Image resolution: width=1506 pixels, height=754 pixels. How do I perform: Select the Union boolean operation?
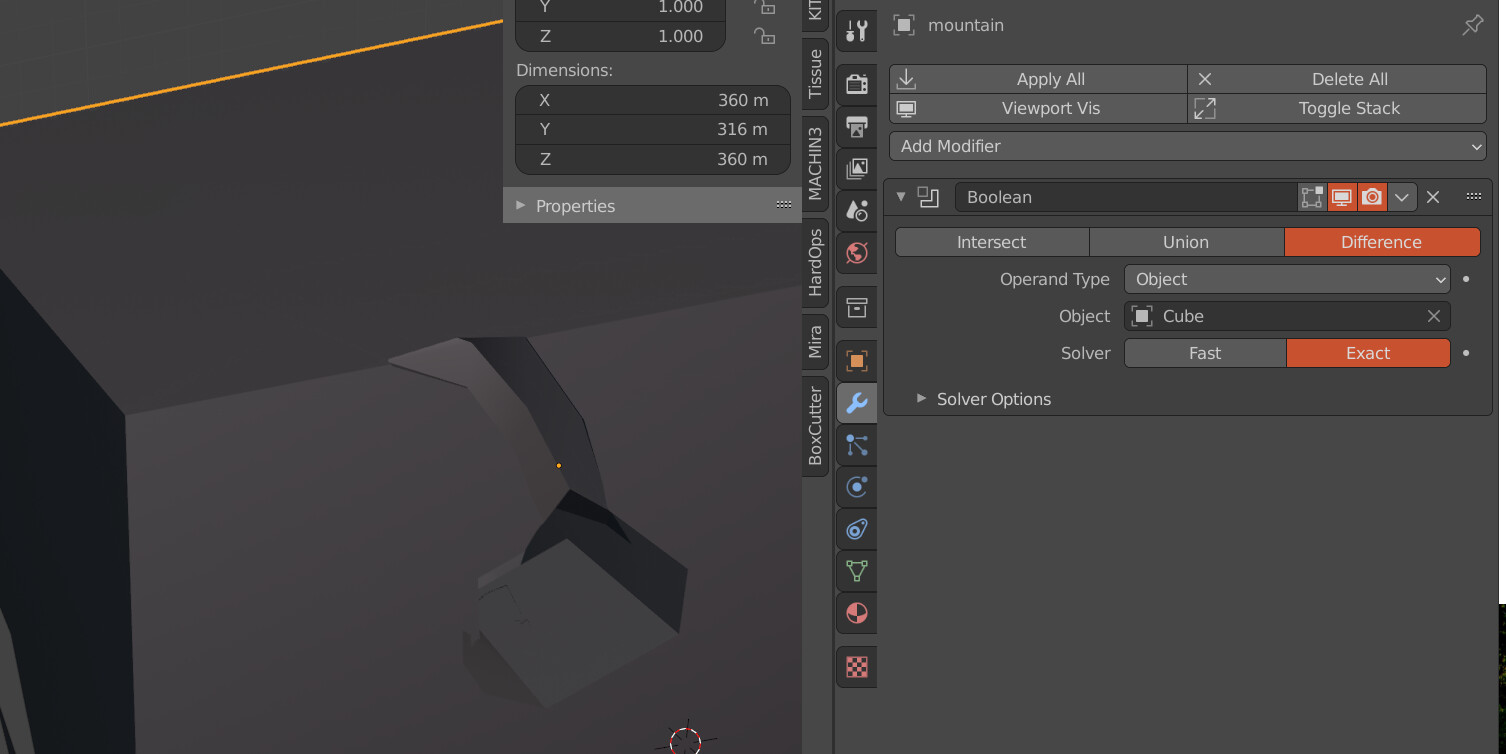click(x=1186, y=241)
